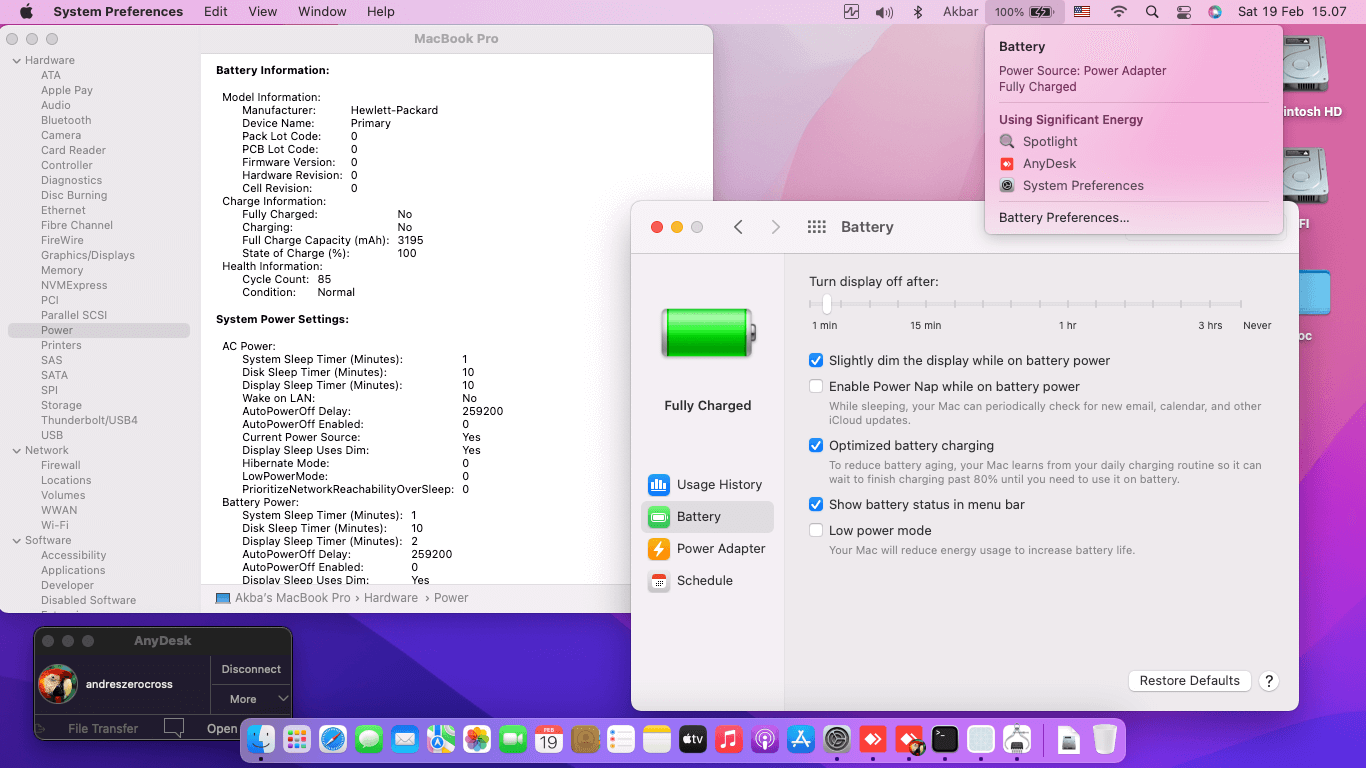Open Calendar icon in the dock

(549, 739)
